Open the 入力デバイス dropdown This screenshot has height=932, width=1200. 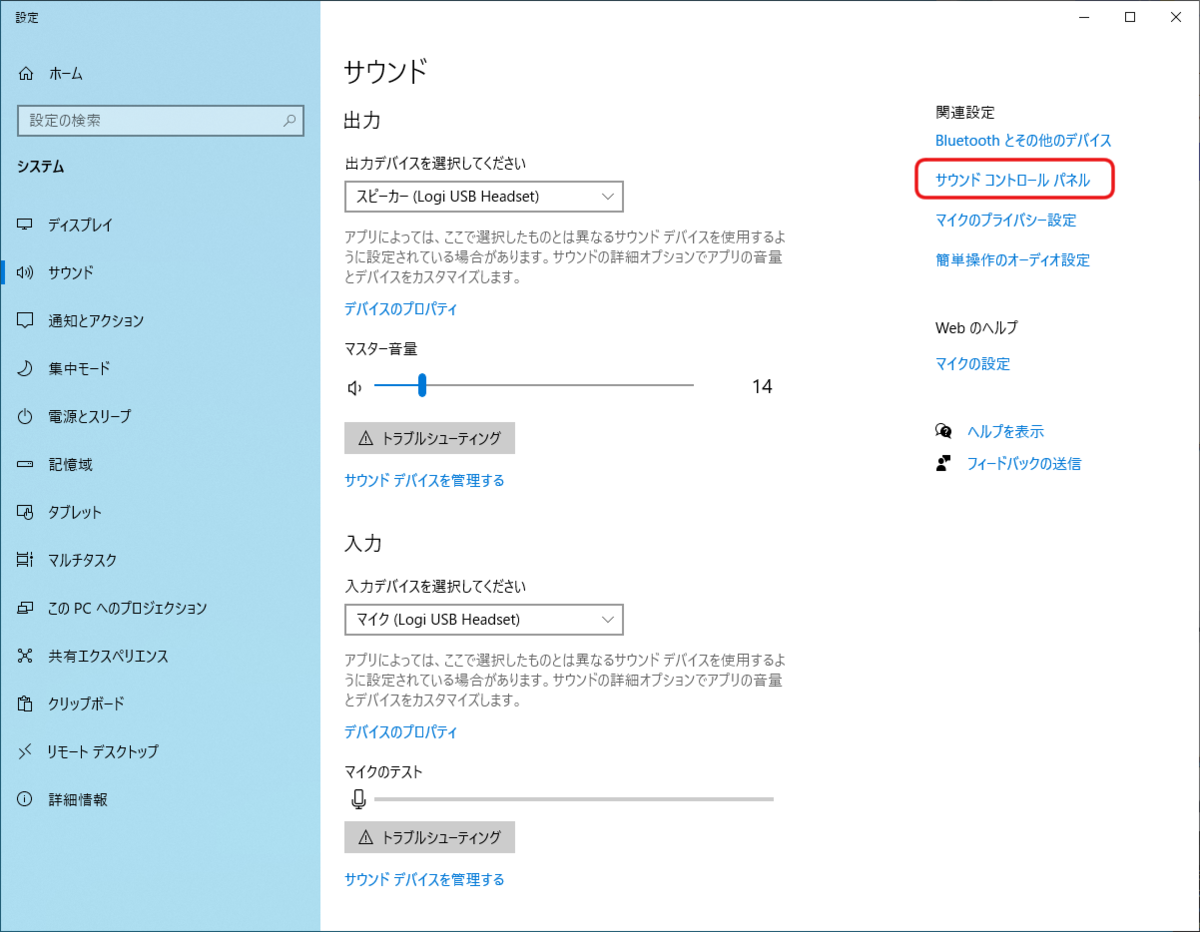(x=482, y=619)
